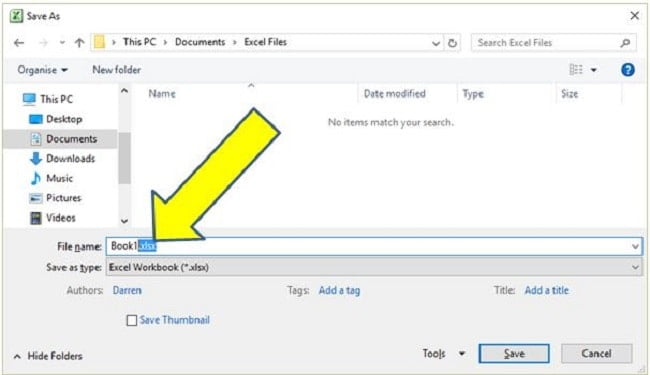
Task: Click Add a tag
Action: (339, 290)
